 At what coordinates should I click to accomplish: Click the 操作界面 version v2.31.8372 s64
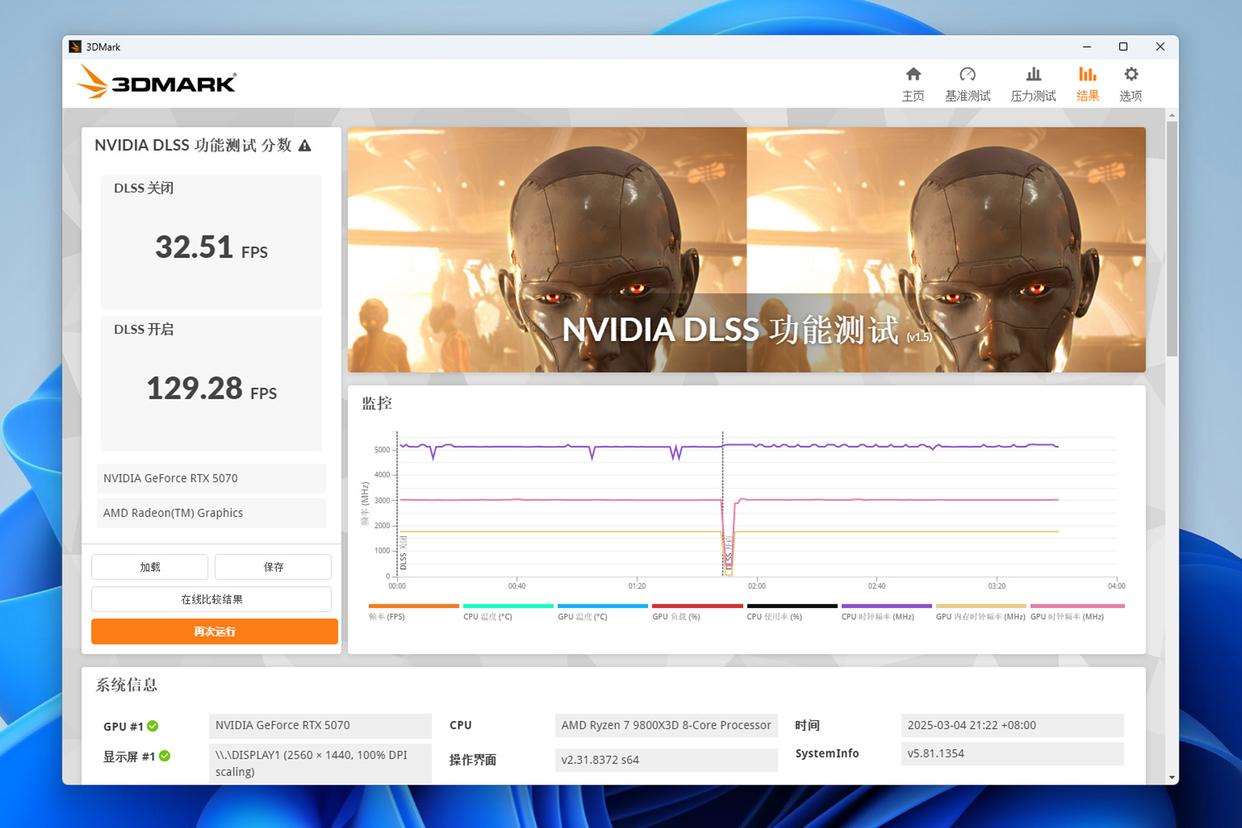666,760
